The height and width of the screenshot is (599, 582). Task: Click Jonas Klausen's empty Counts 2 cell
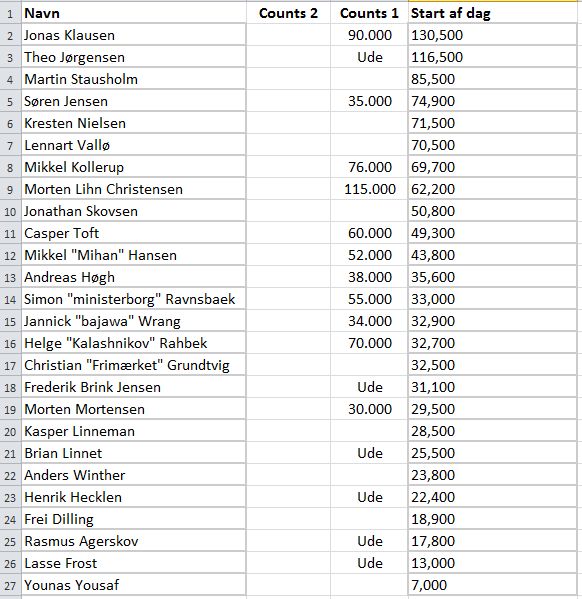[x=288, y=35]
